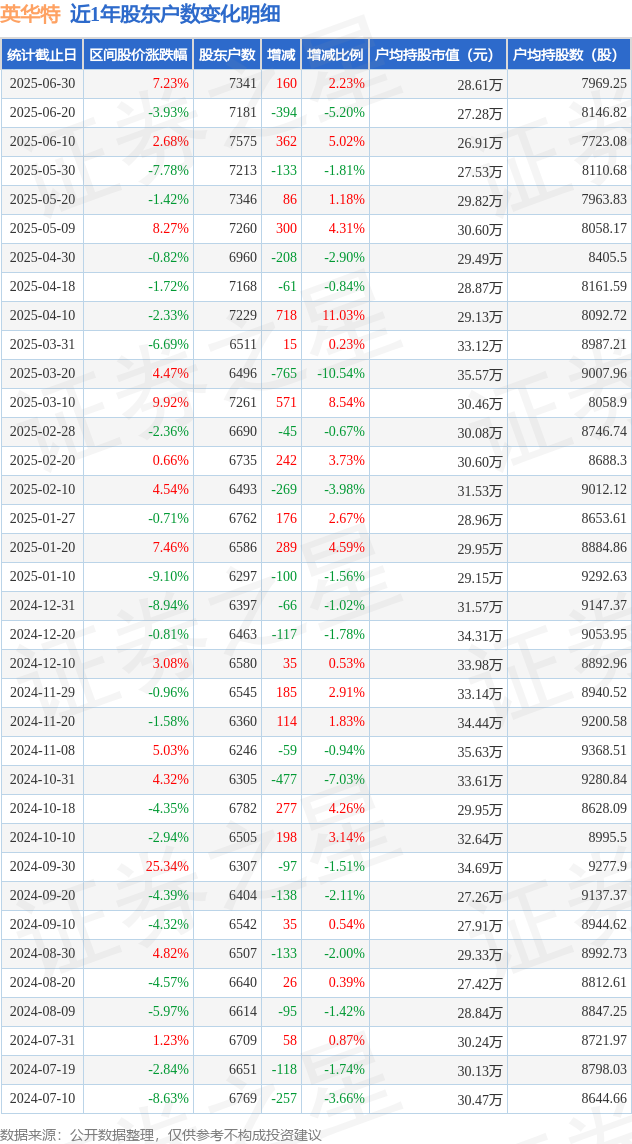Select the 2025-03-20 date cell

coord(42,374)
